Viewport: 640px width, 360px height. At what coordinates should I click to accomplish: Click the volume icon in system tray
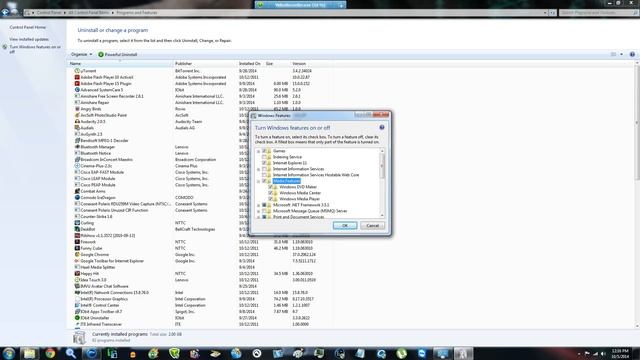603,354
